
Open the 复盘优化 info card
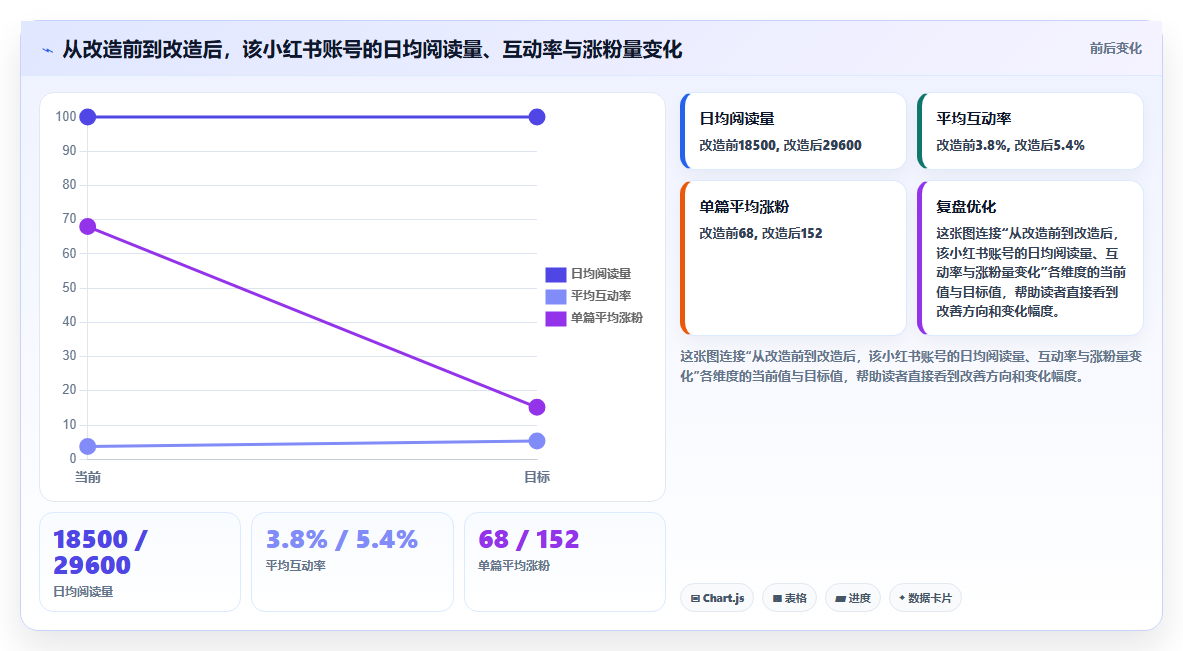[x=1030, y=258]
